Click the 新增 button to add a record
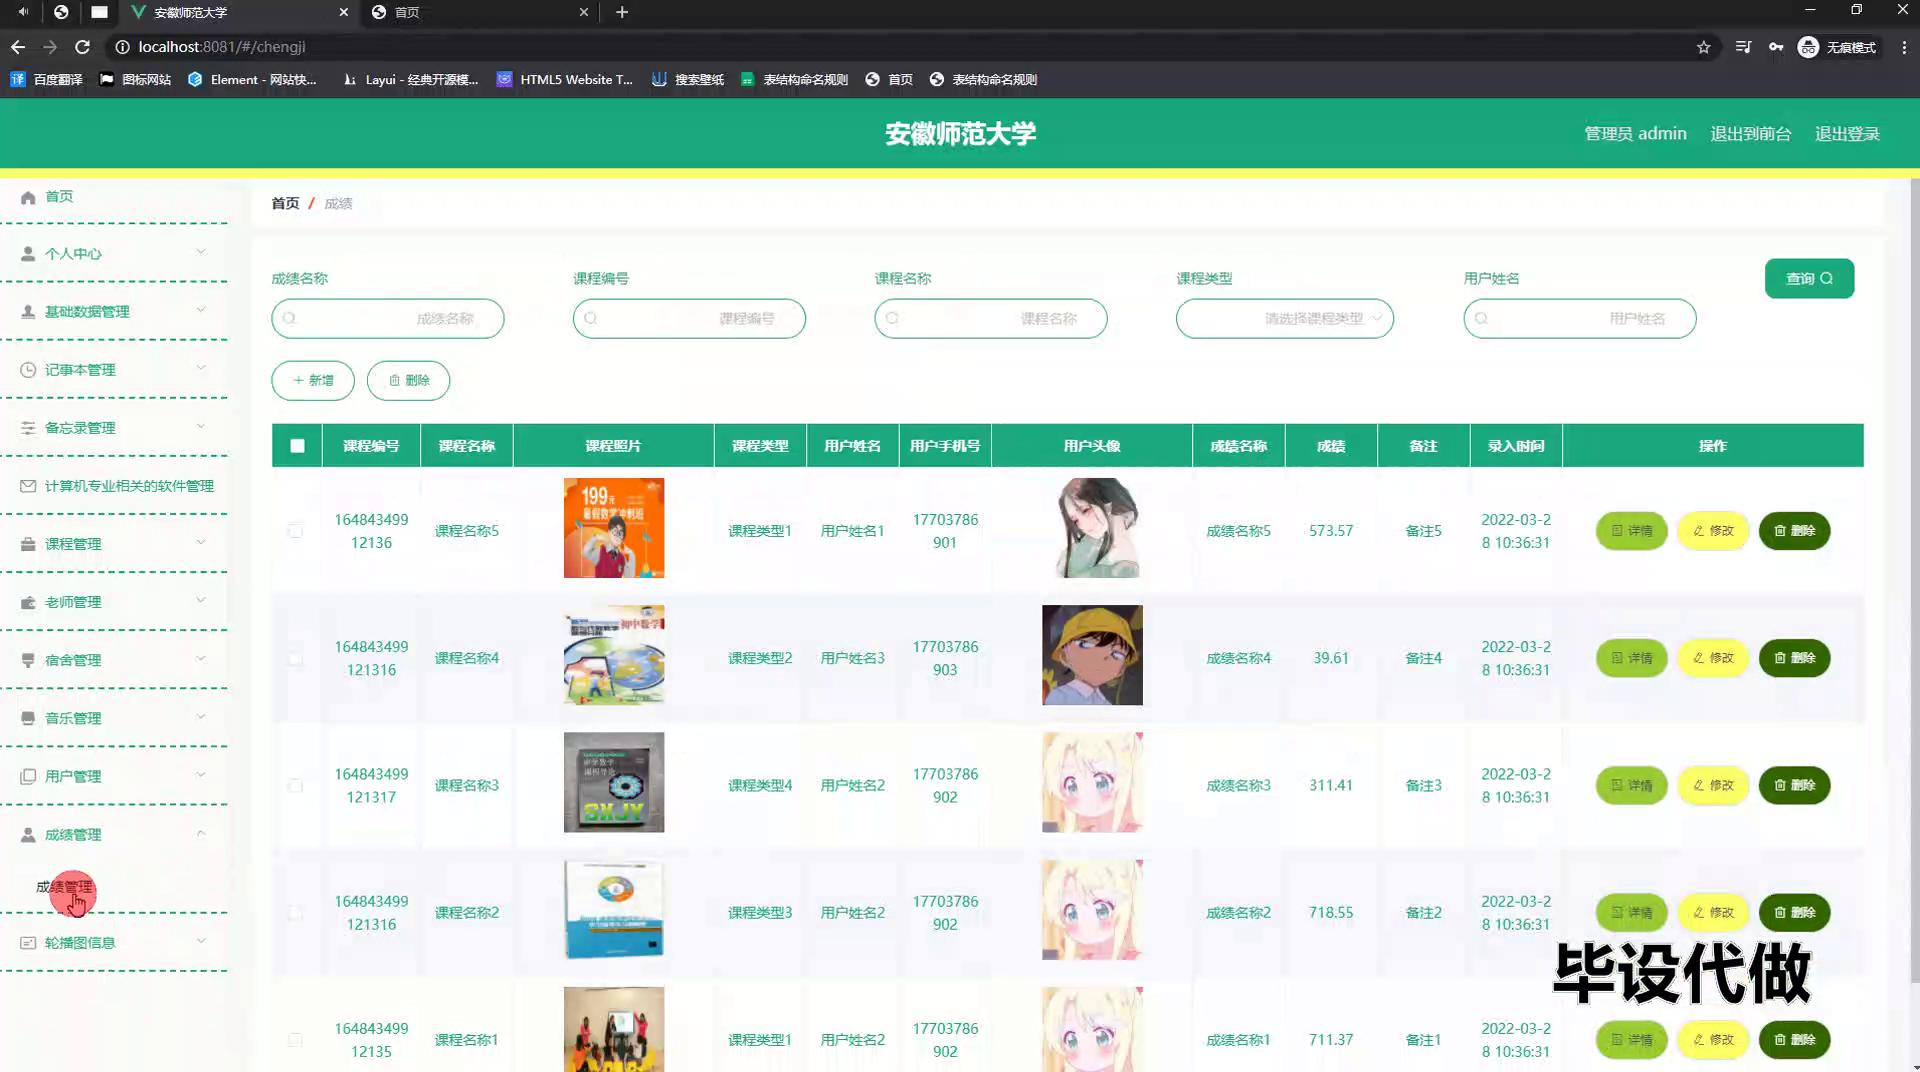This screenshot has height=1072, width=1920. 312,380
